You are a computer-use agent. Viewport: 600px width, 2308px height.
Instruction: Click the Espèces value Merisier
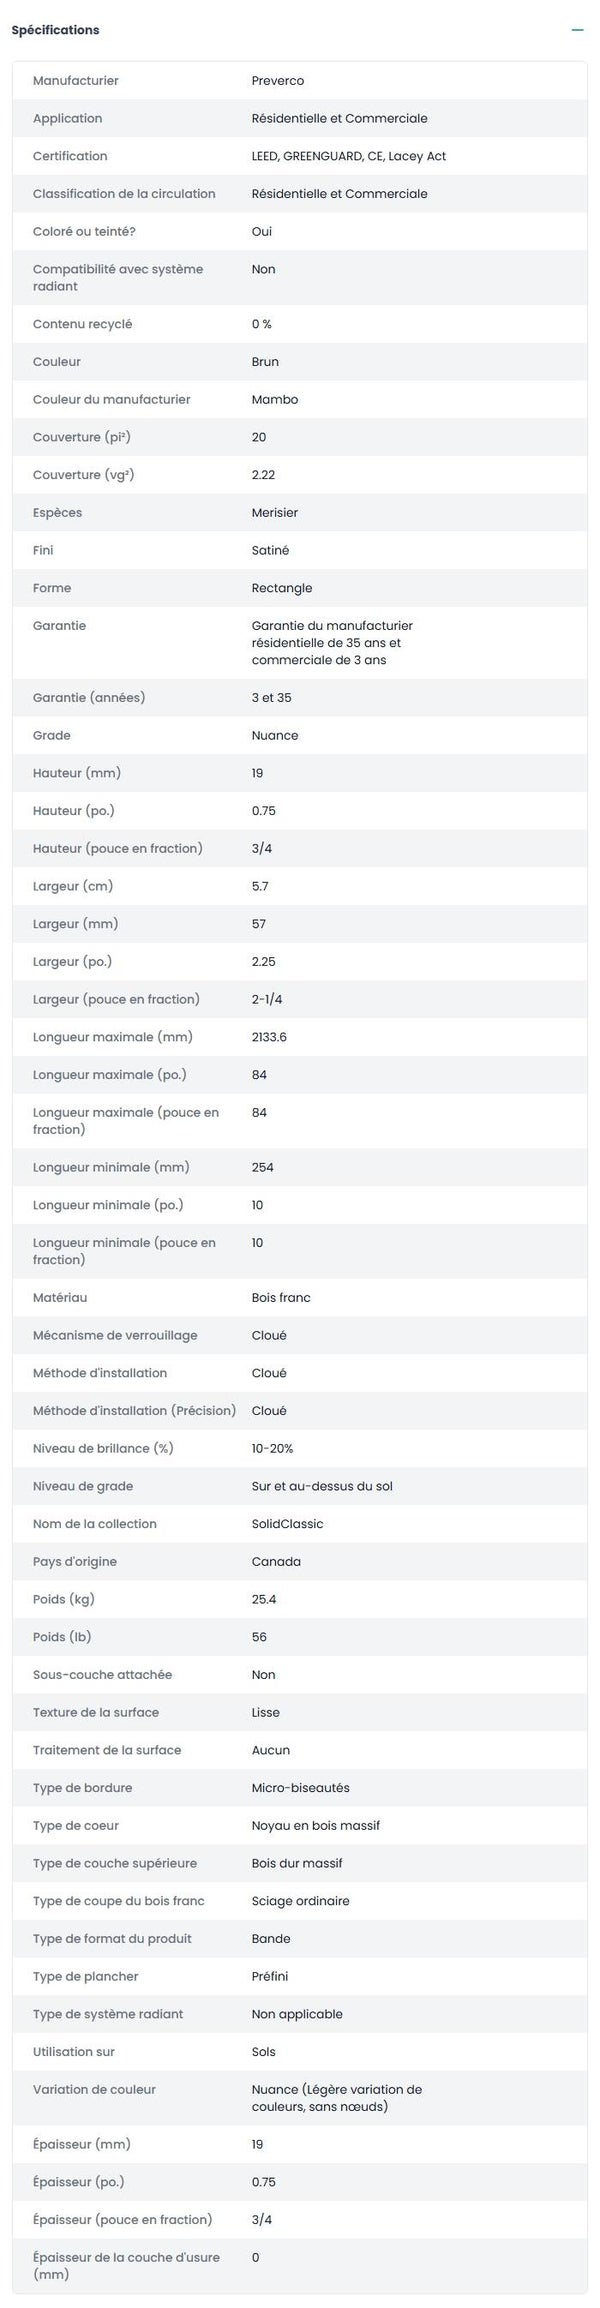point(274,512)
